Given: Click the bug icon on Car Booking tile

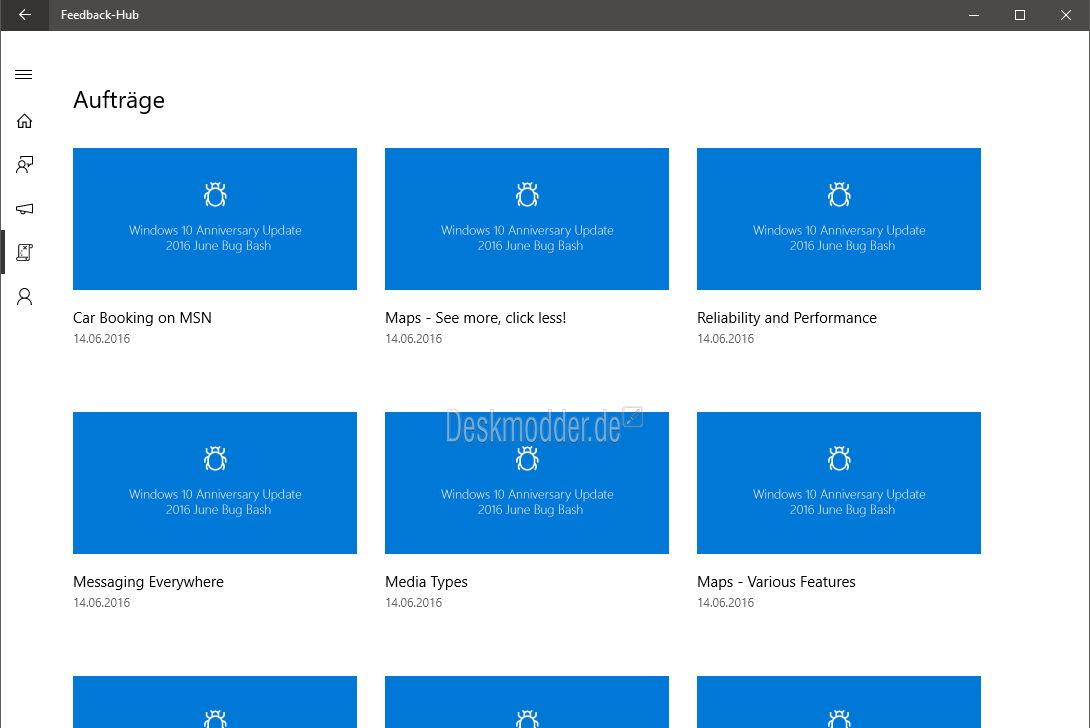Looking at the screenshot, I should (x=215, y=195).
